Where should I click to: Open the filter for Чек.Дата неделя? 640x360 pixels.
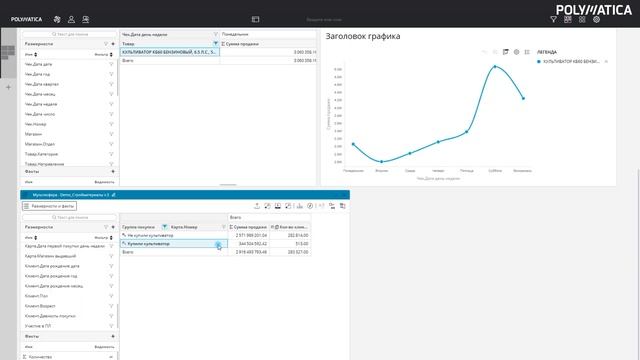[111, 104]
